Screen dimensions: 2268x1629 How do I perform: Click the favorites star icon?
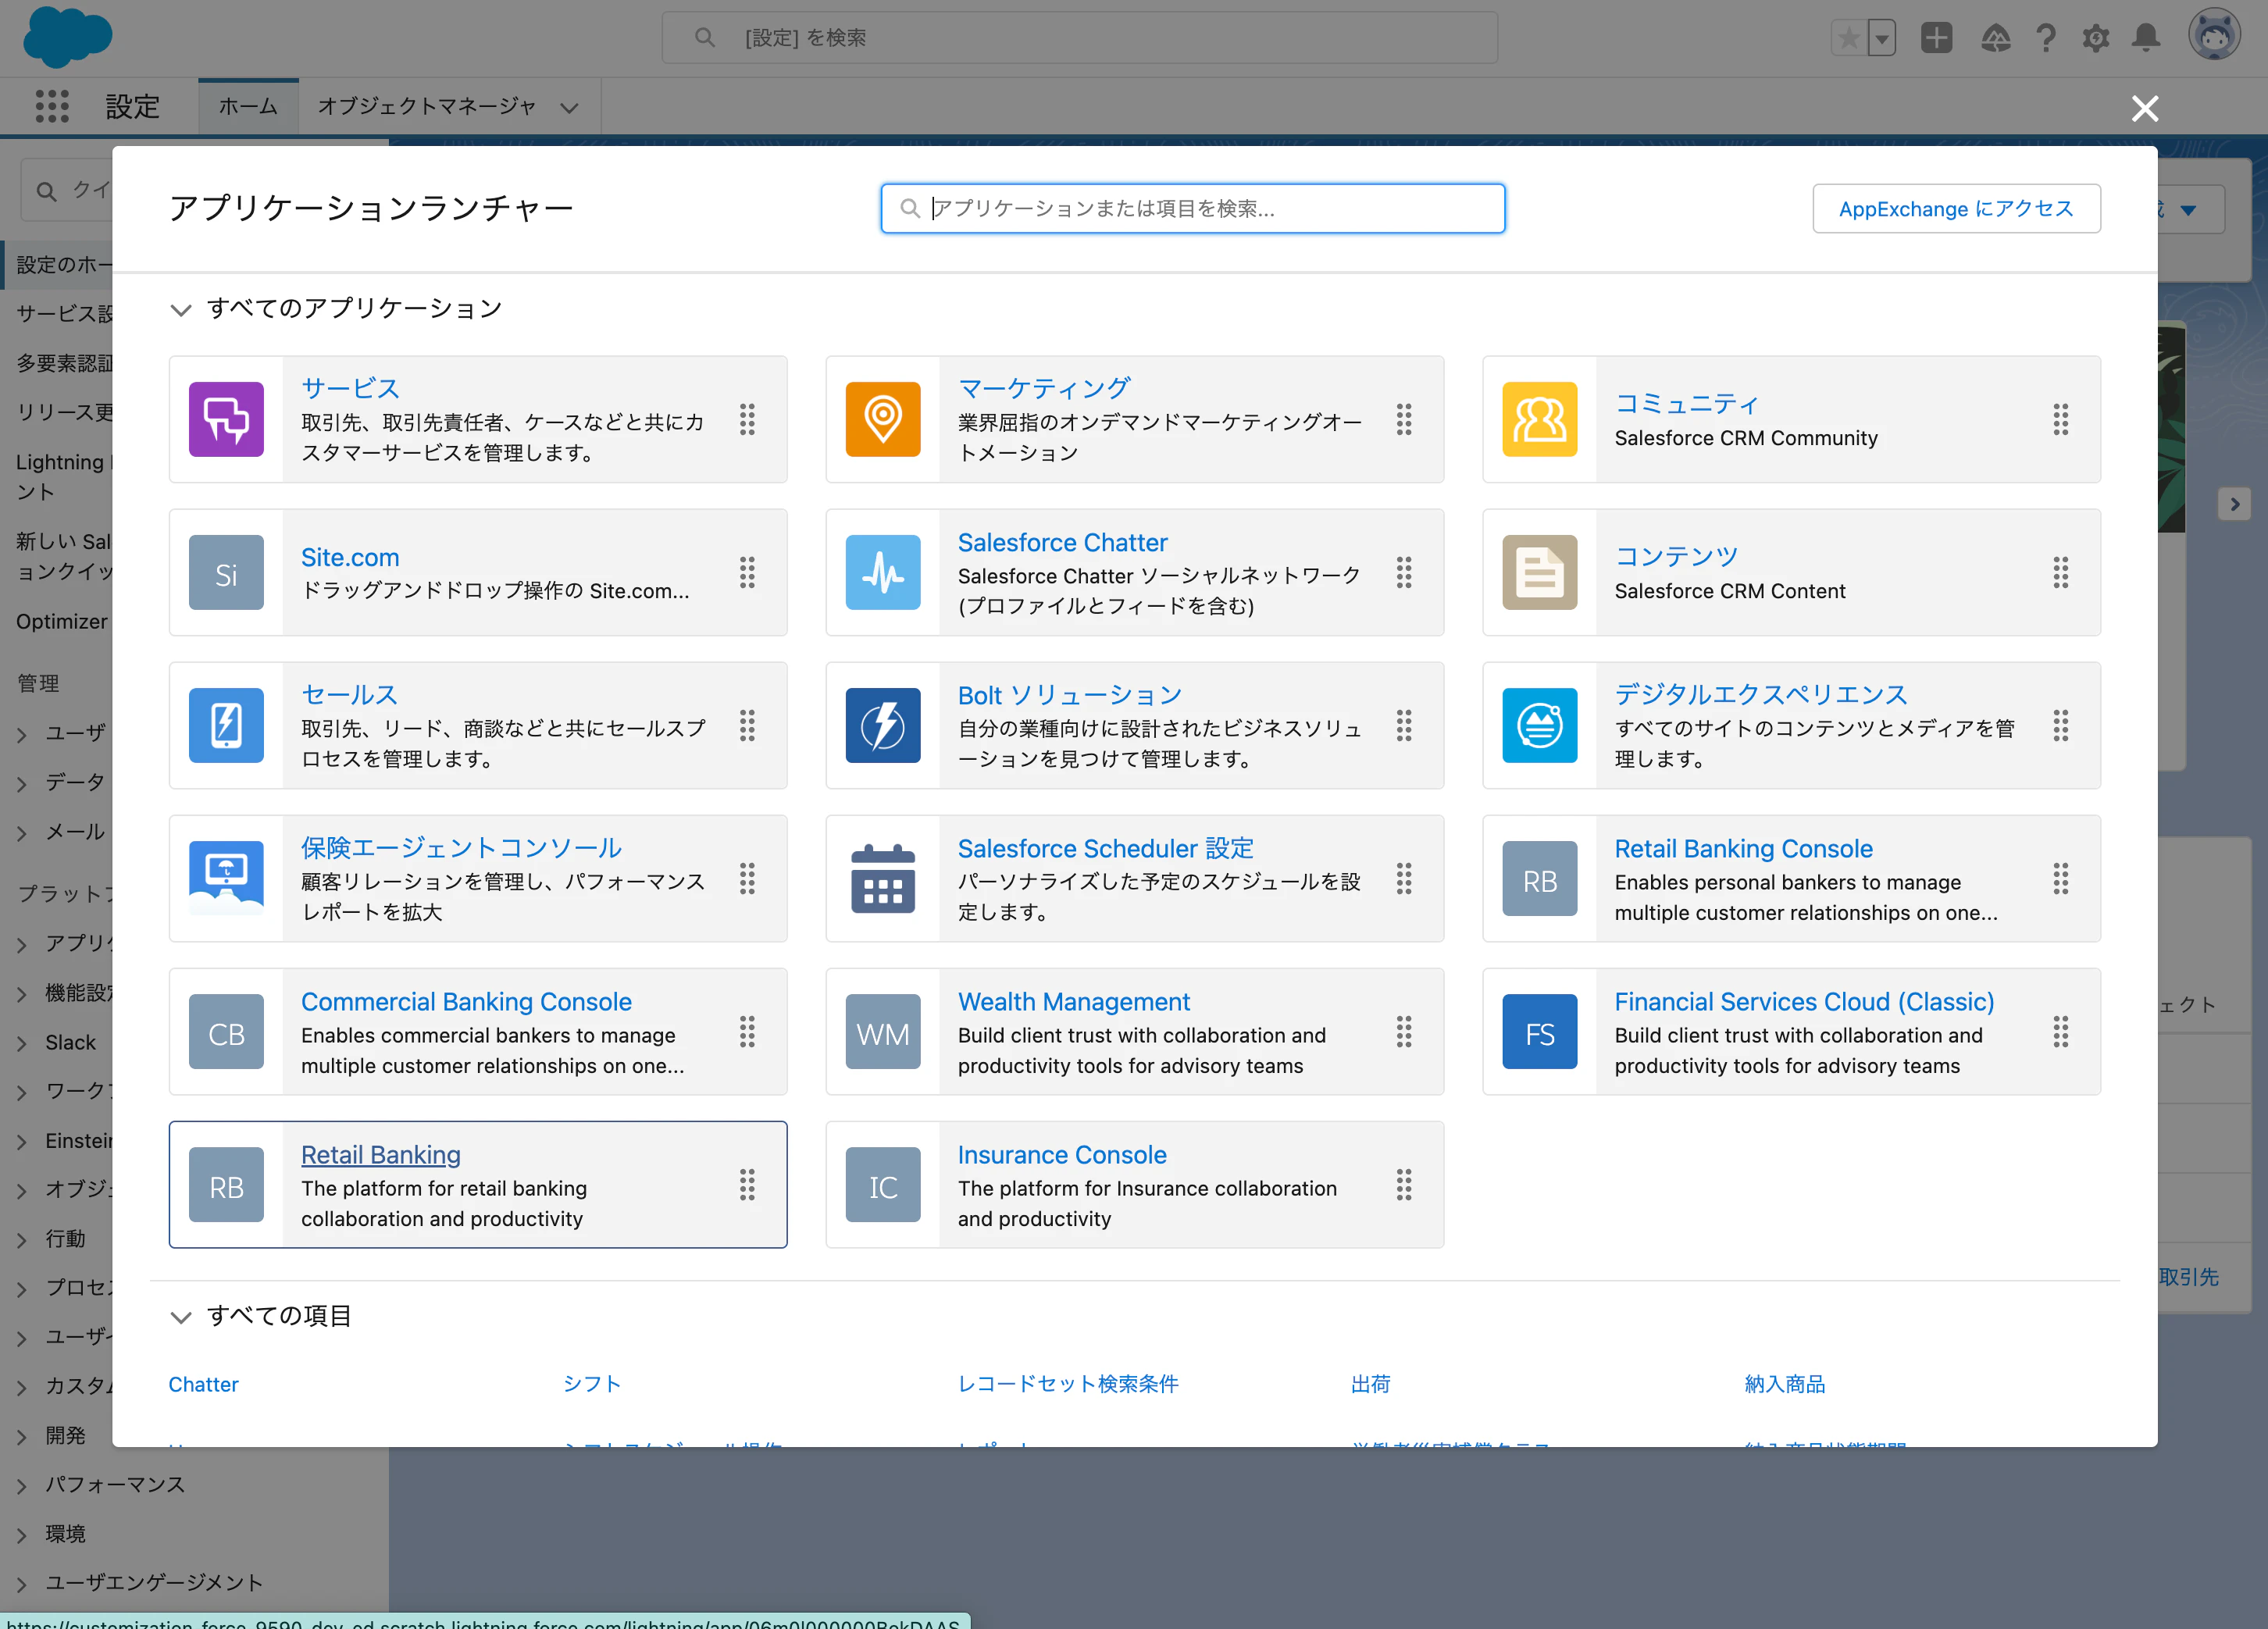1849,38
